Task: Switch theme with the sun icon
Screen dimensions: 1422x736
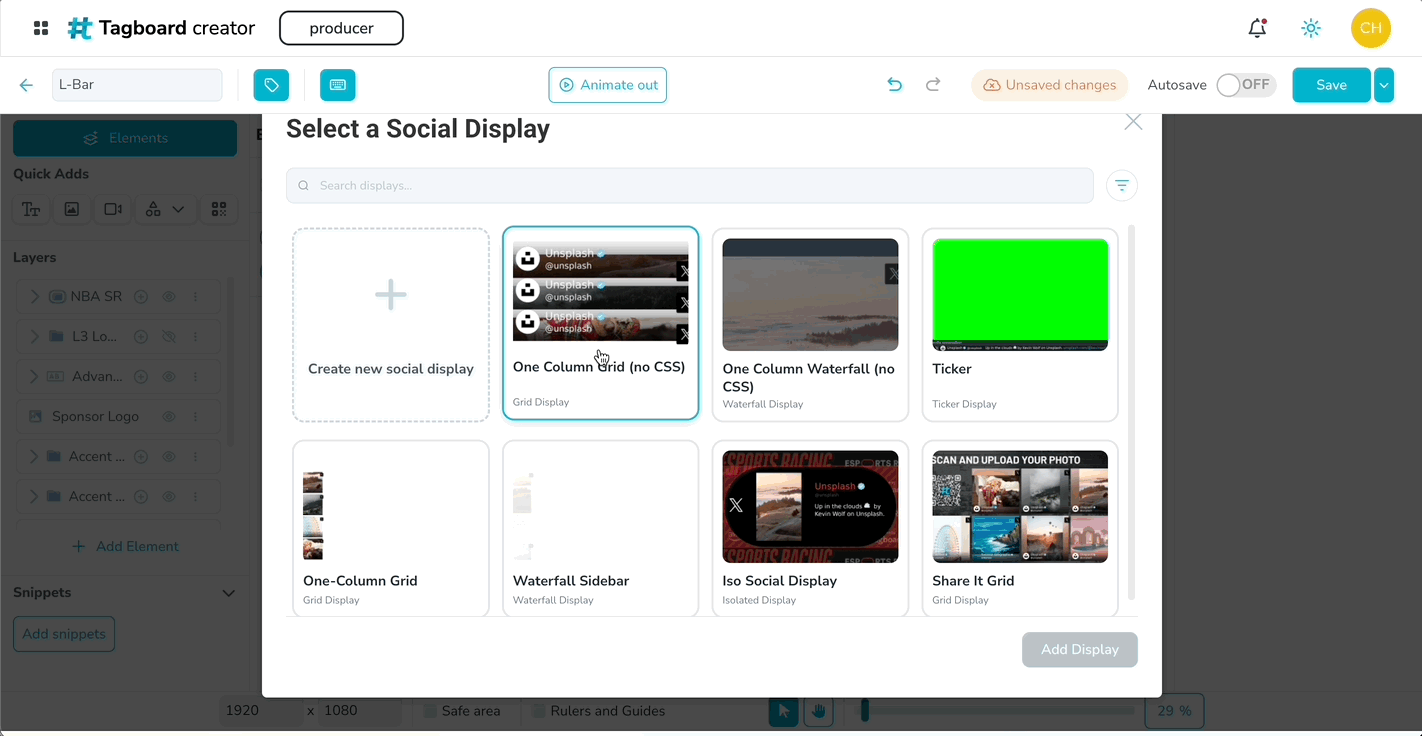Action: click(x=1311, y=28)
